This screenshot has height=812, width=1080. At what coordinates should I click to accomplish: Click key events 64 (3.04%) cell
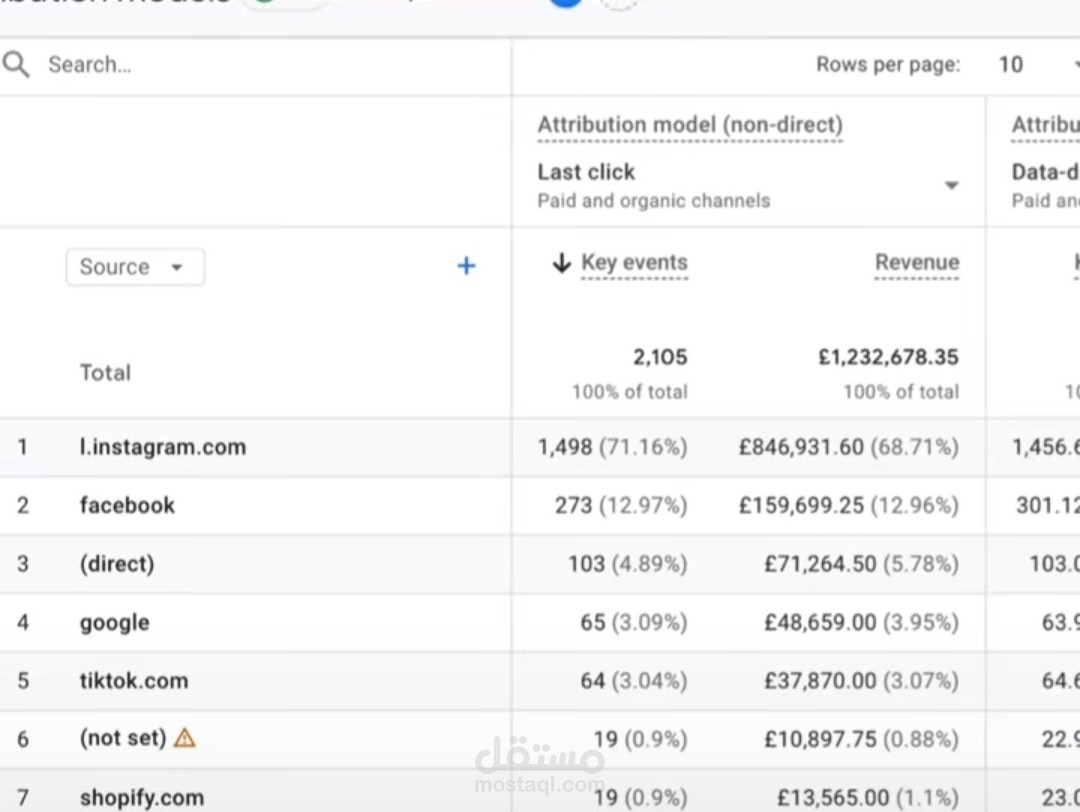click(634, 681)
